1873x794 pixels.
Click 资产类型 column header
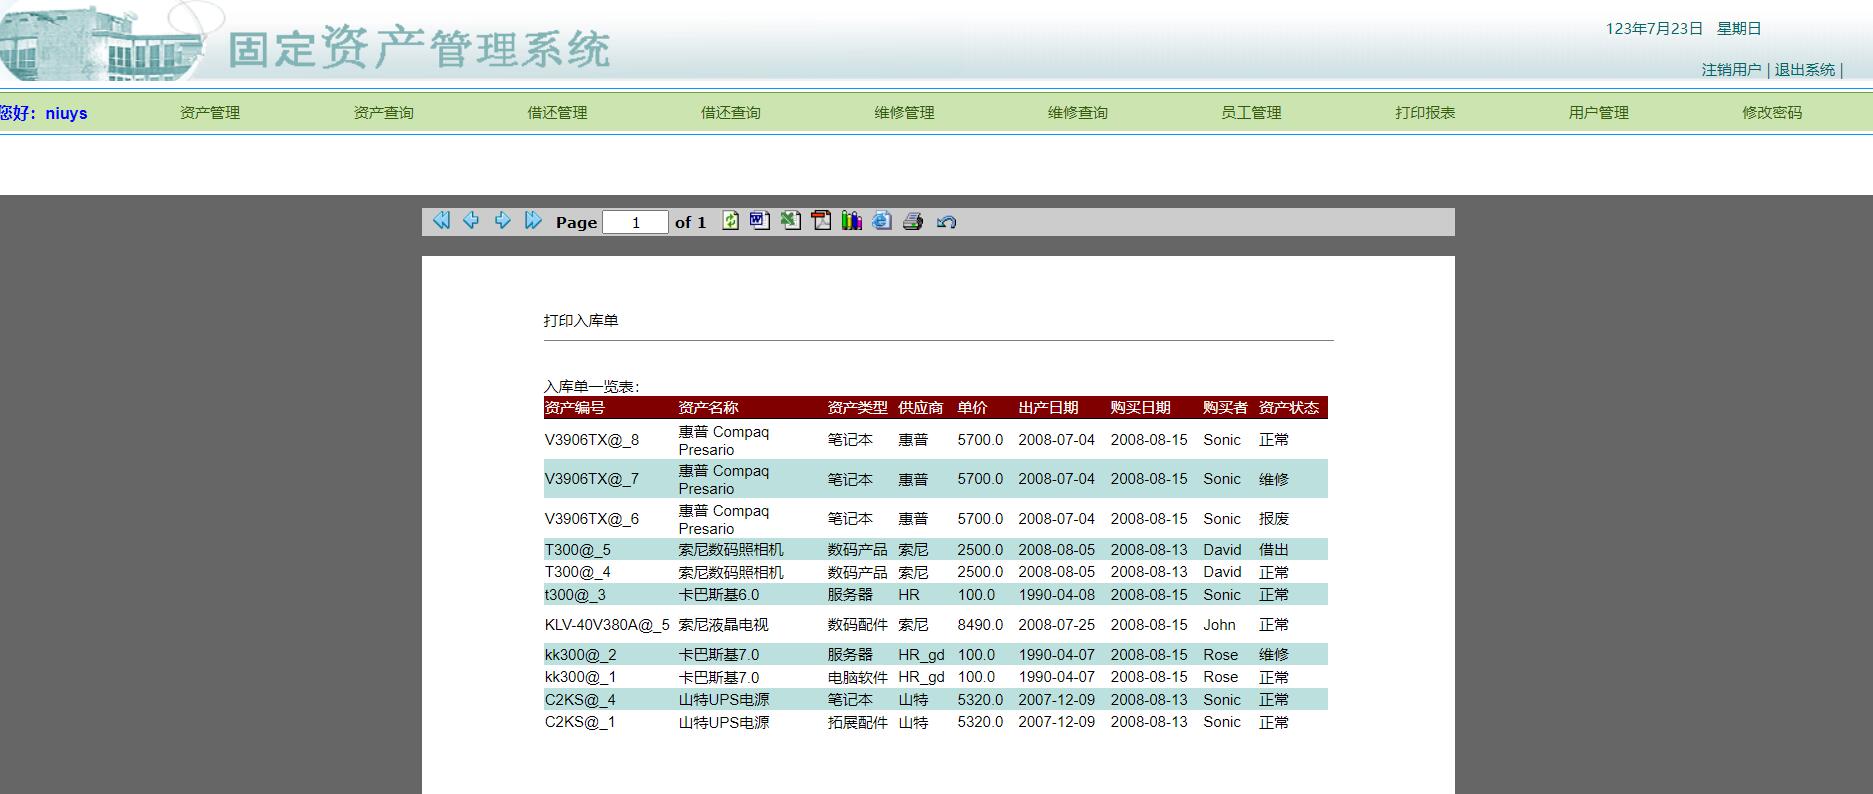(857, 408)
